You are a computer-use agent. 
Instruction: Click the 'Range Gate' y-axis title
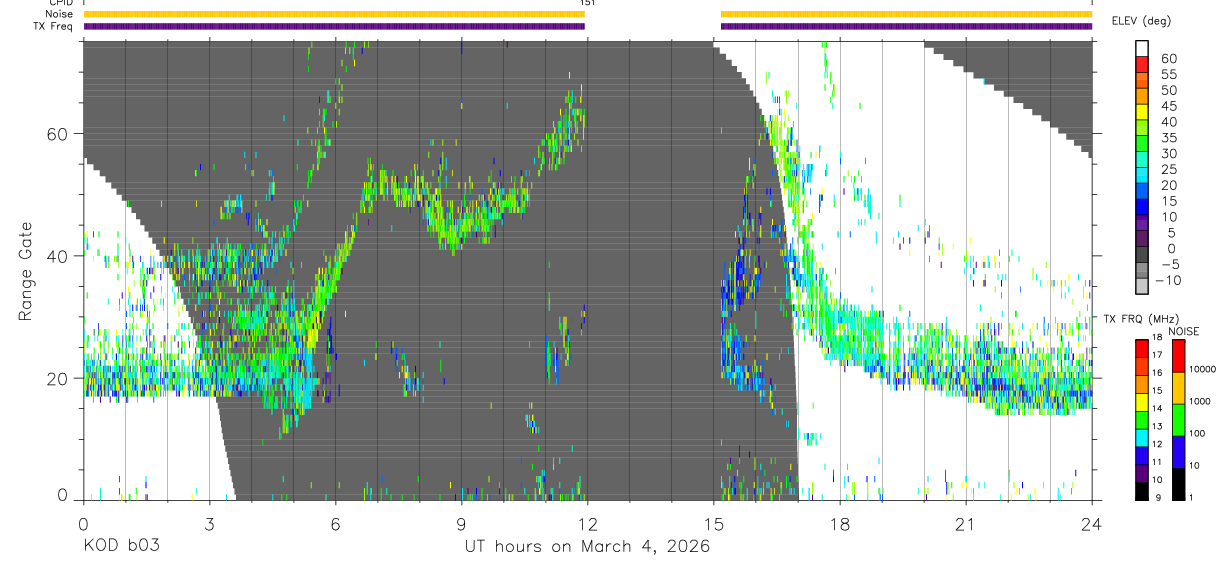click(27, 270)
